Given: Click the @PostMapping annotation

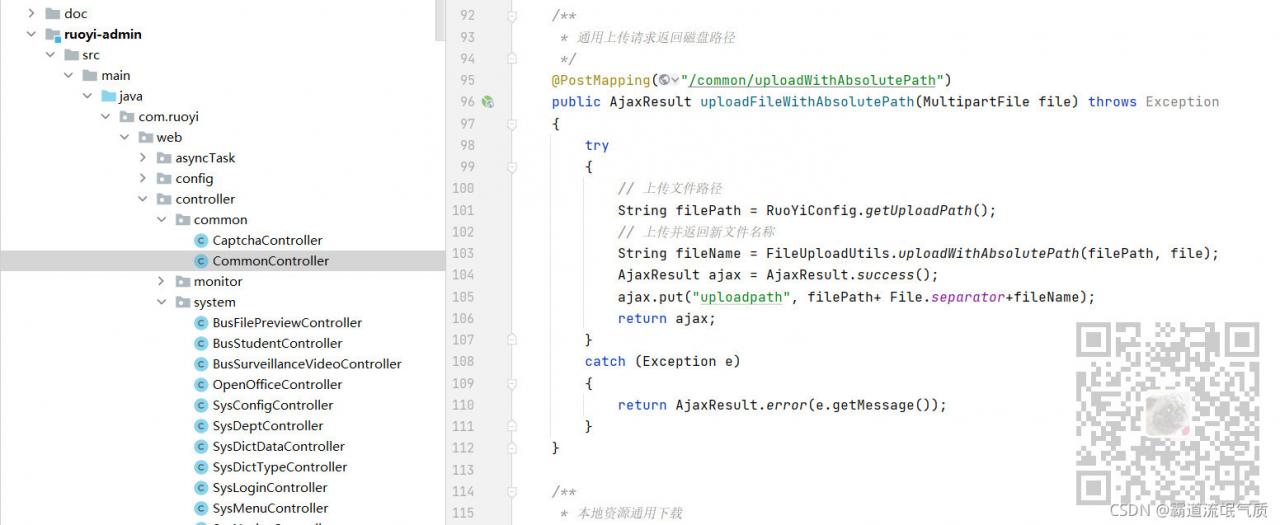Looking at the screenshot, I should pyautogui.click(x=601, y=80).
